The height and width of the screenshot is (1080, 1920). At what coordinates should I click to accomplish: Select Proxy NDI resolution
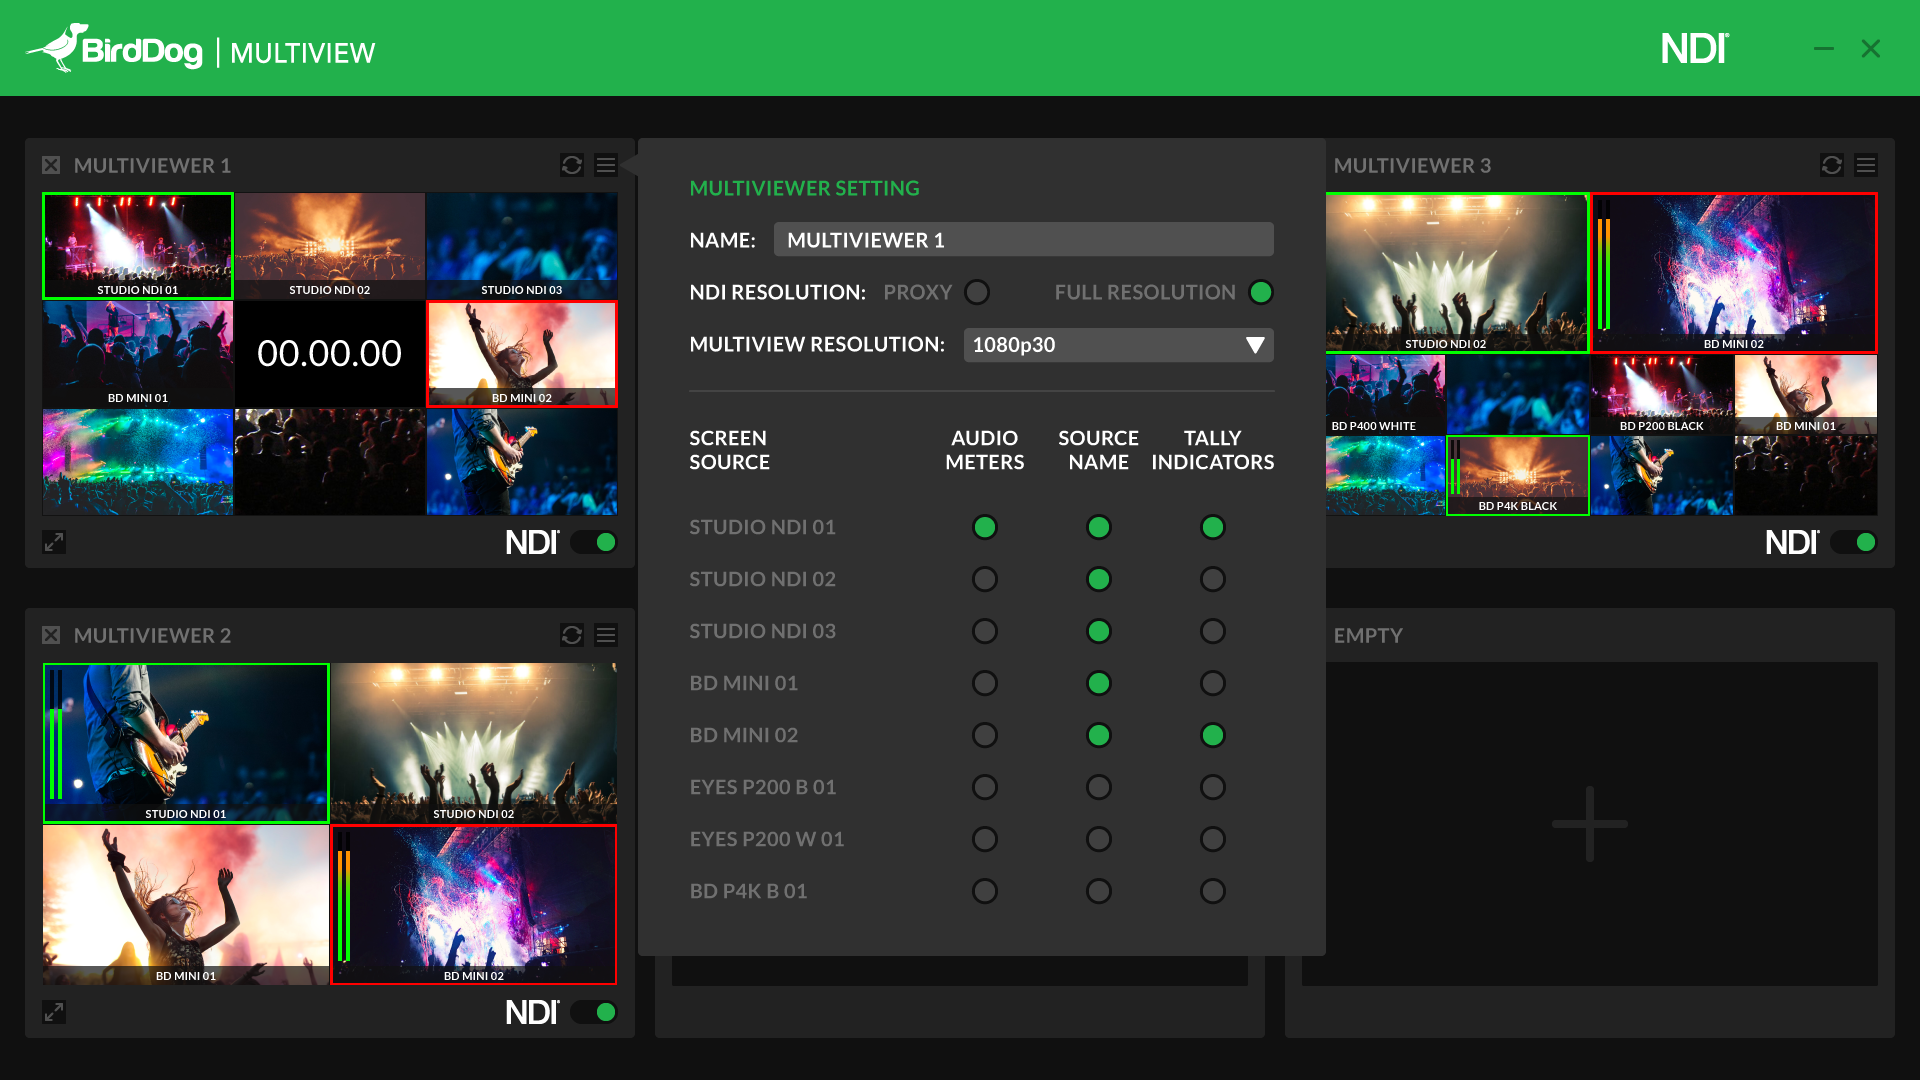(x=977, y=292)
